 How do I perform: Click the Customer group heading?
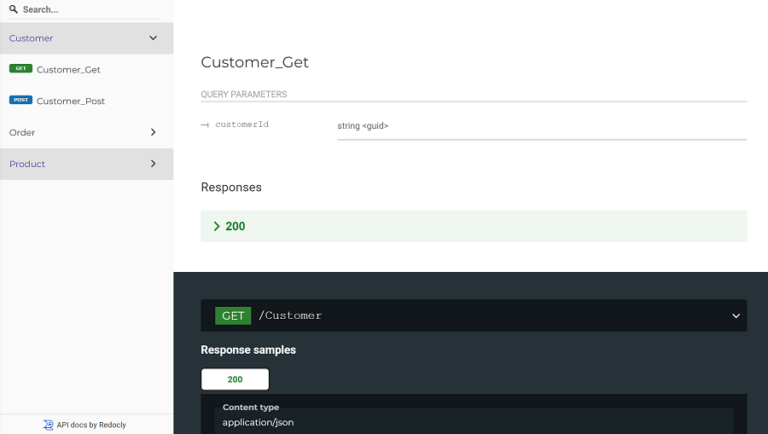coord(31,38)
